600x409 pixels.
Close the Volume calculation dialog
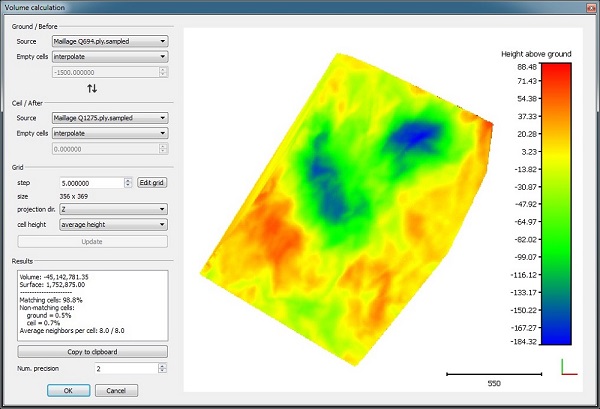592,8
